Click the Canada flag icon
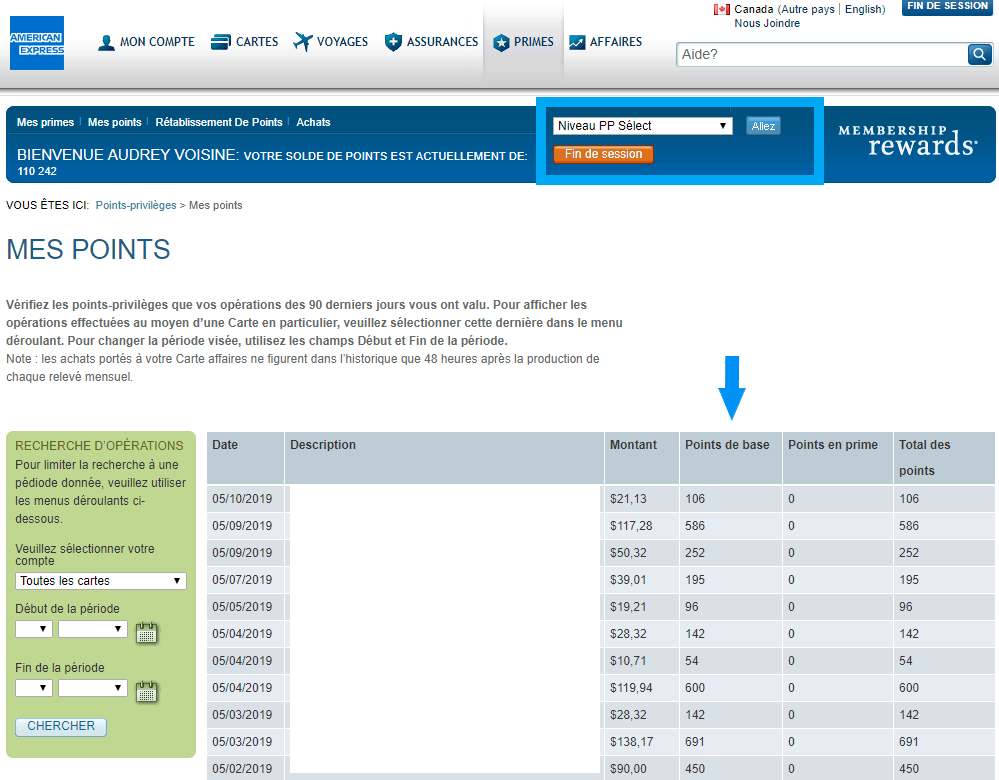Image resolution: width=999 pixels, height=780 pixels. [720, 8]
